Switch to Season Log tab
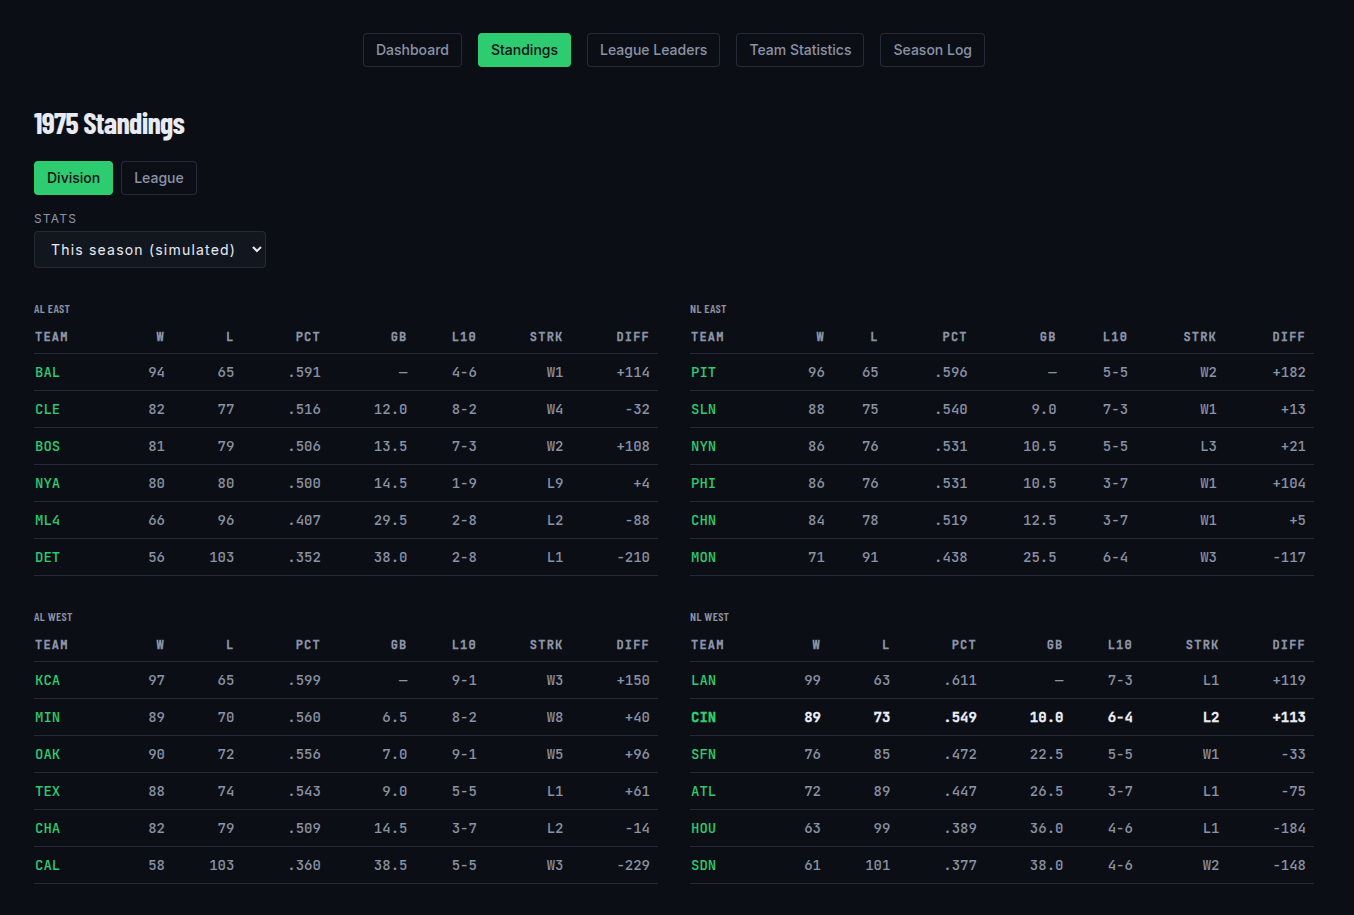This screenshot has height=915, width=1354. (932, 50)
